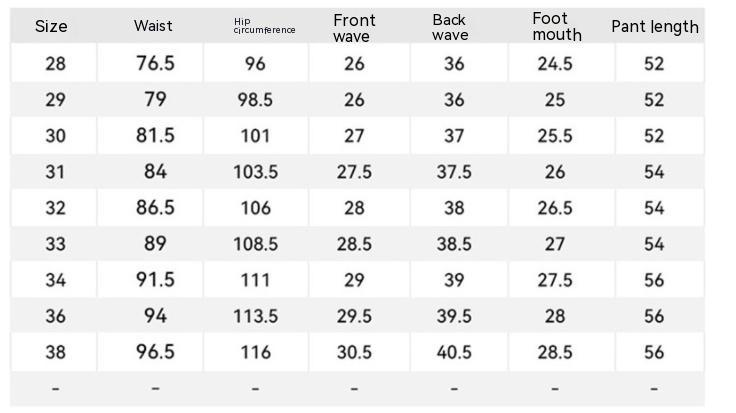
Task: Click front wave value 28 for size 32
Action: click(354, 208)
